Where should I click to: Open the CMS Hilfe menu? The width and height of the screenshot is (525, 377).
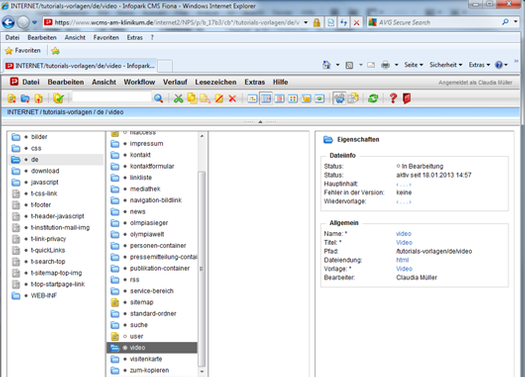coord(280,82)
